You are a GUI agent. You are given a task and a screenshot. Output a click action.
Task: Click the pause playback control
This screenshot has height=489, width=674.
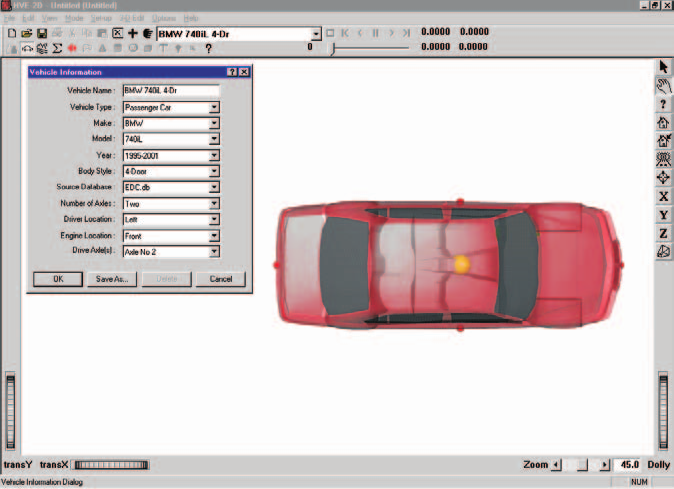[376, 33]
